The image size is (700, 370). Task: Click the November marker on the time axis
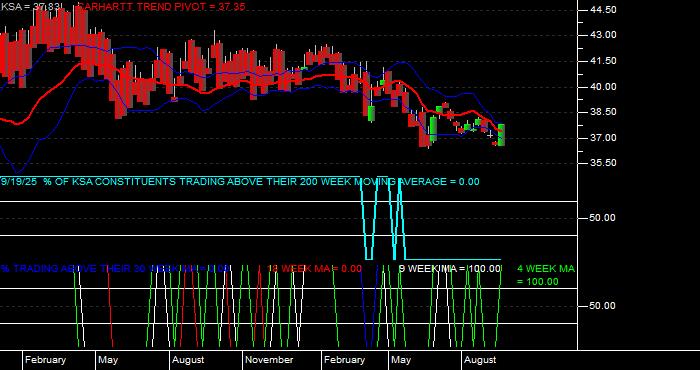[269, 360]
